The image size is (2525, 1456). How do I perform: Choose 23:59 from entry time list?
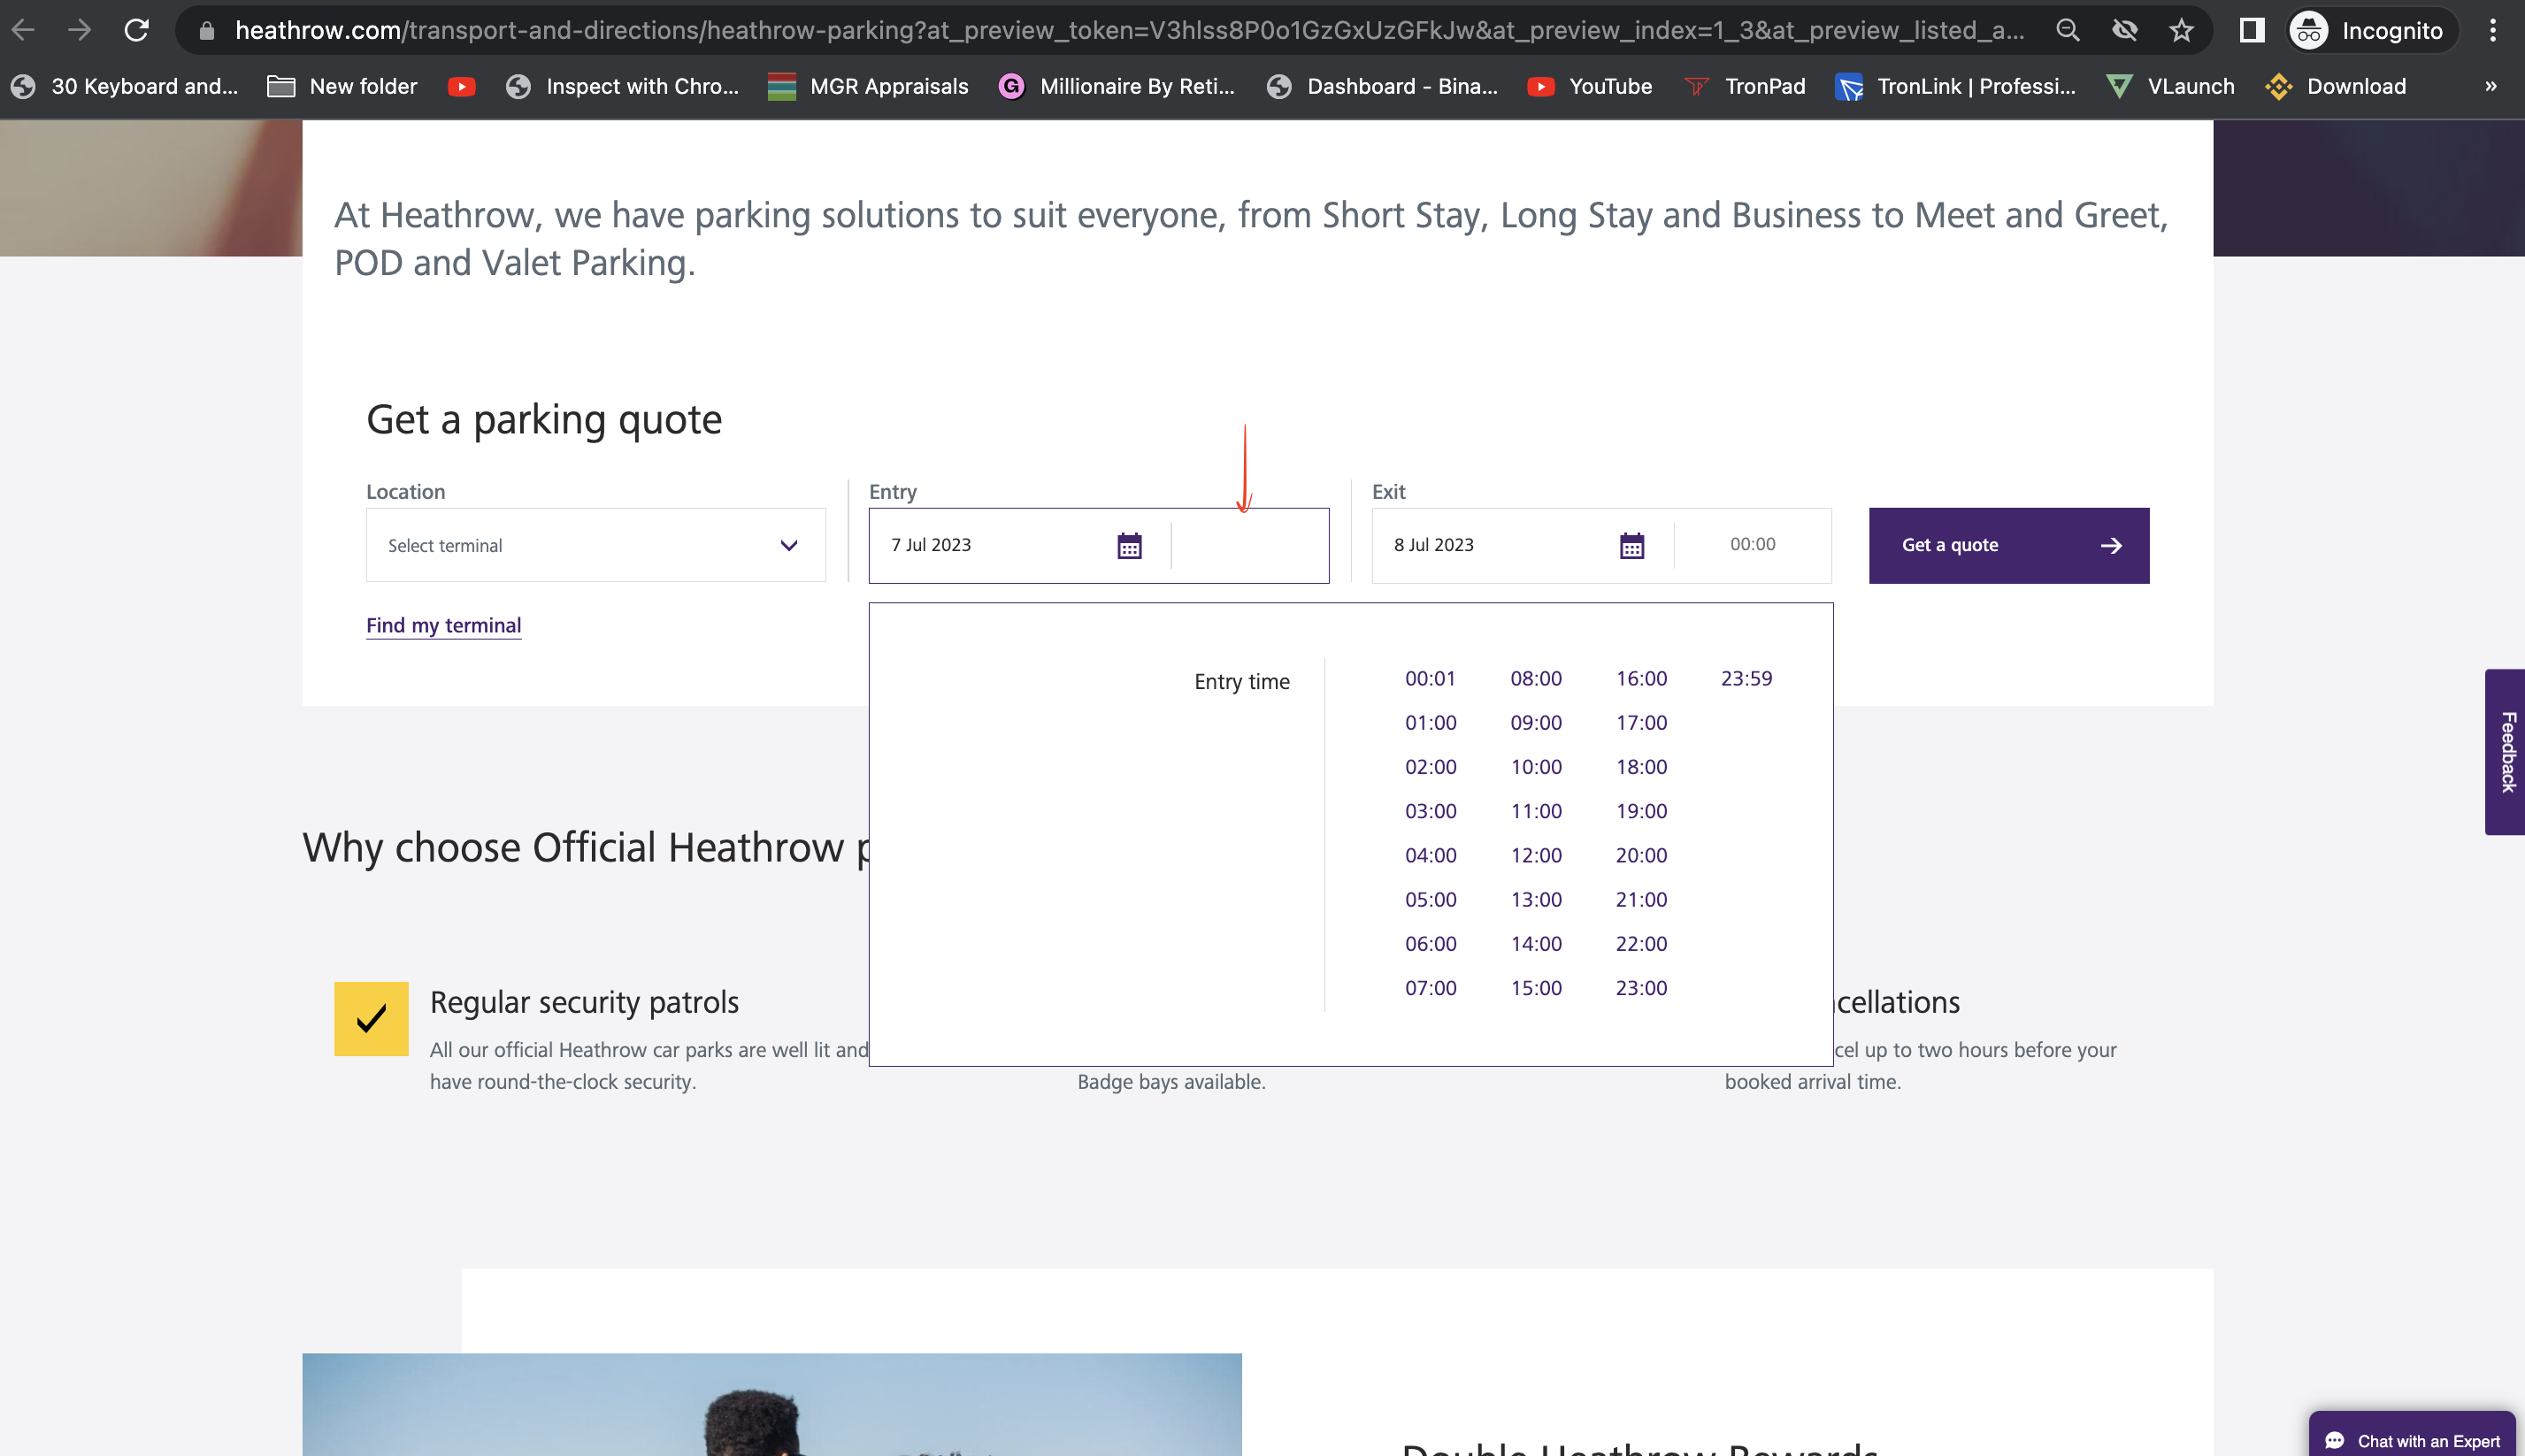pos(1745,678)
